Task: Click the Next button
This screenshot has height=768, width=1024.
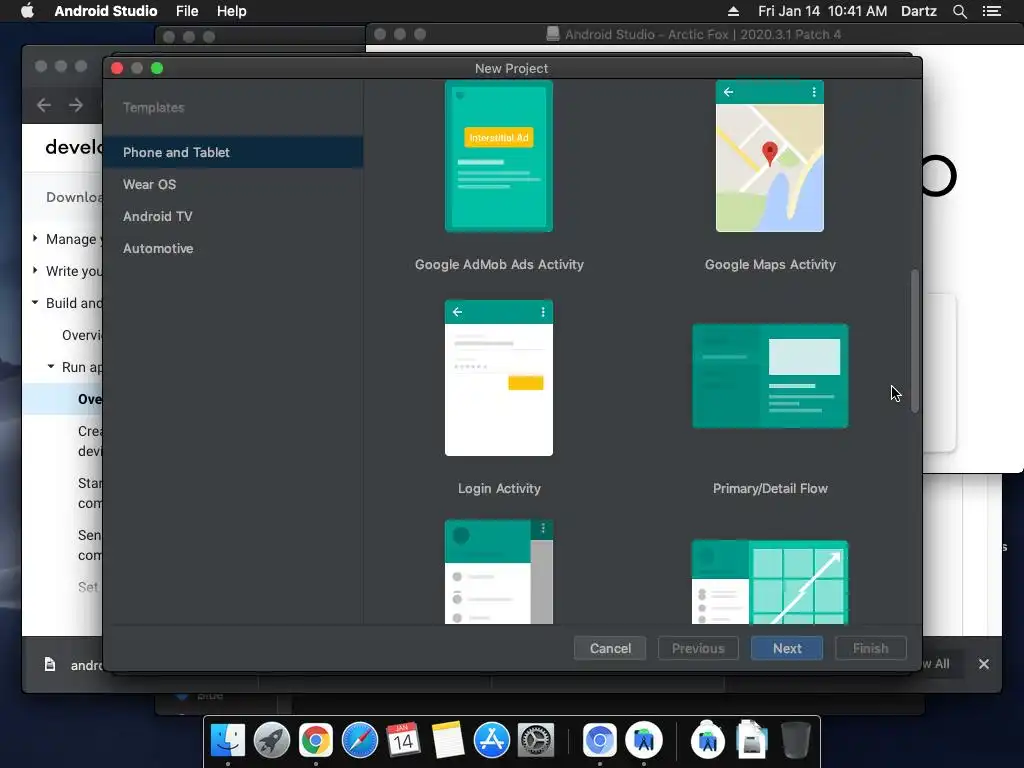Action: coord(787,648)
